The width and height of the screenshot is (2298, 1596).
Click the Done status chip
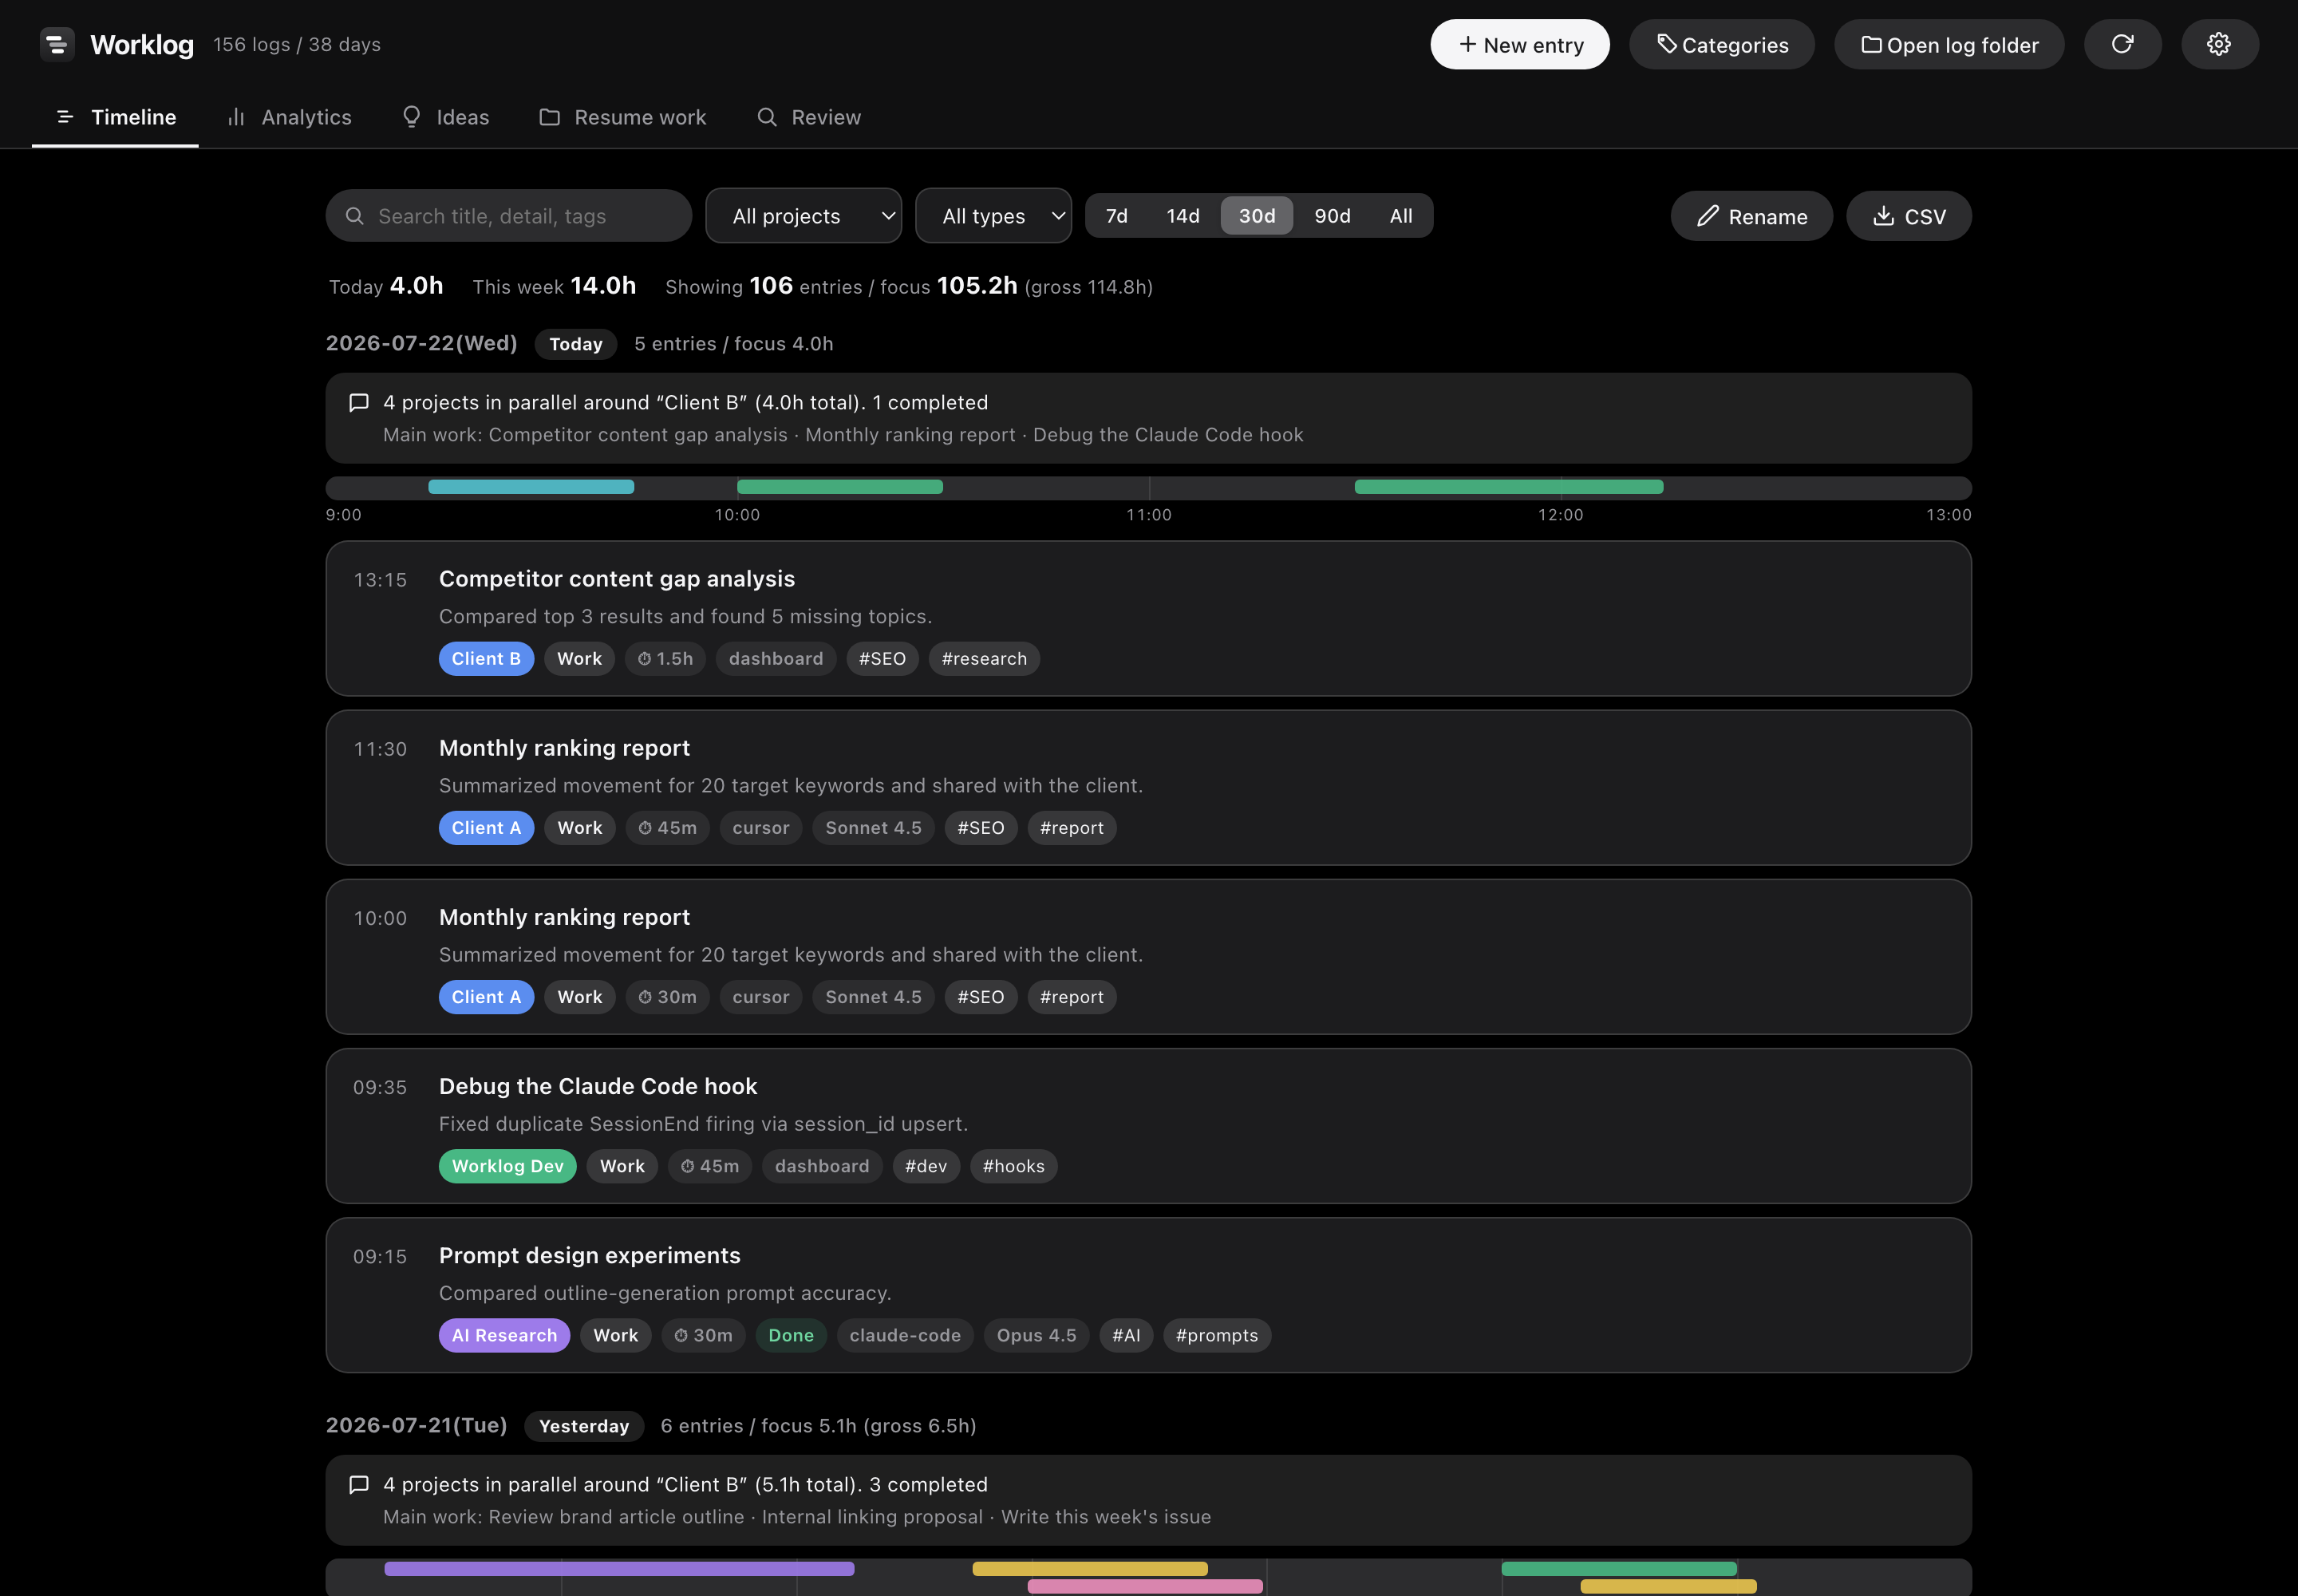click(x=791, y=1335)
